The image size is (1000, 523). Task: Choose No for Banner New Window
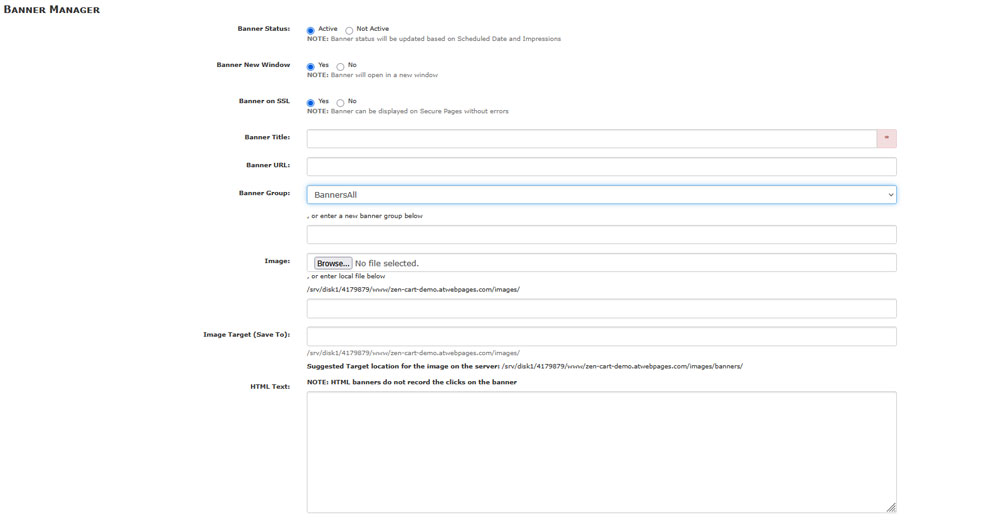point(340,67)
